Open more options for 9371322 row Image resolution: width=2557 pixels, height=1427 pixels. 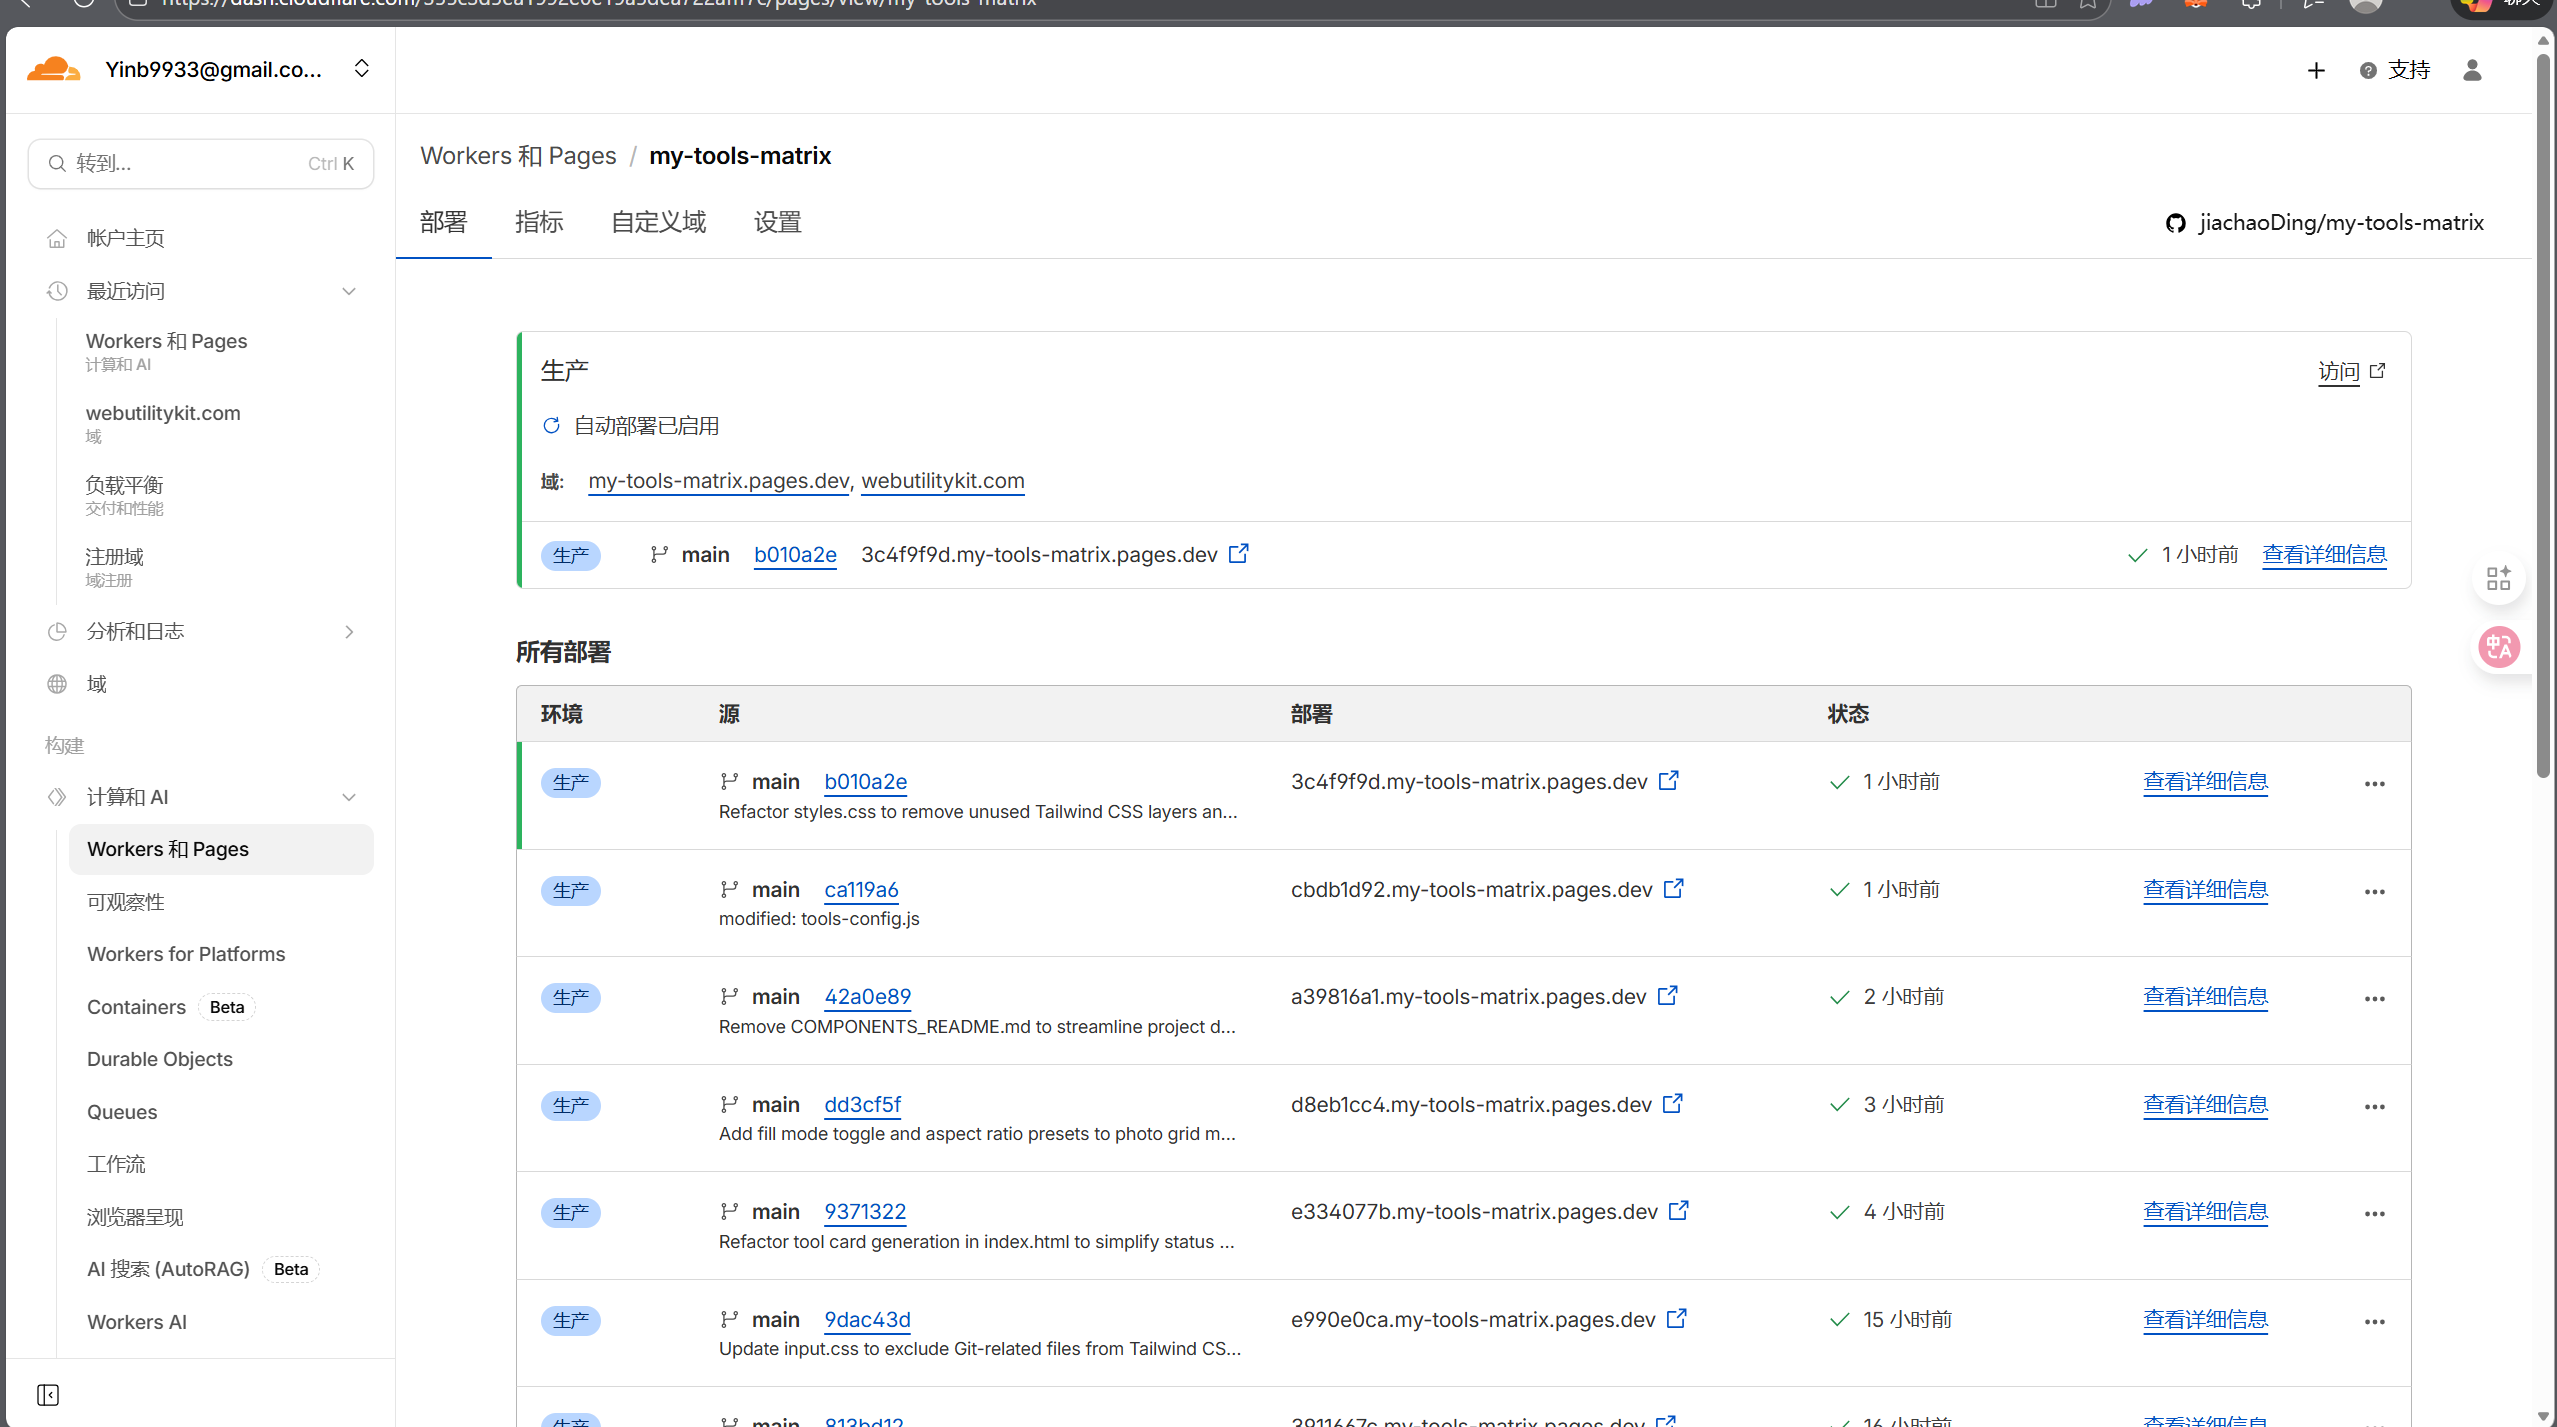click(x=2375, y=1214)
